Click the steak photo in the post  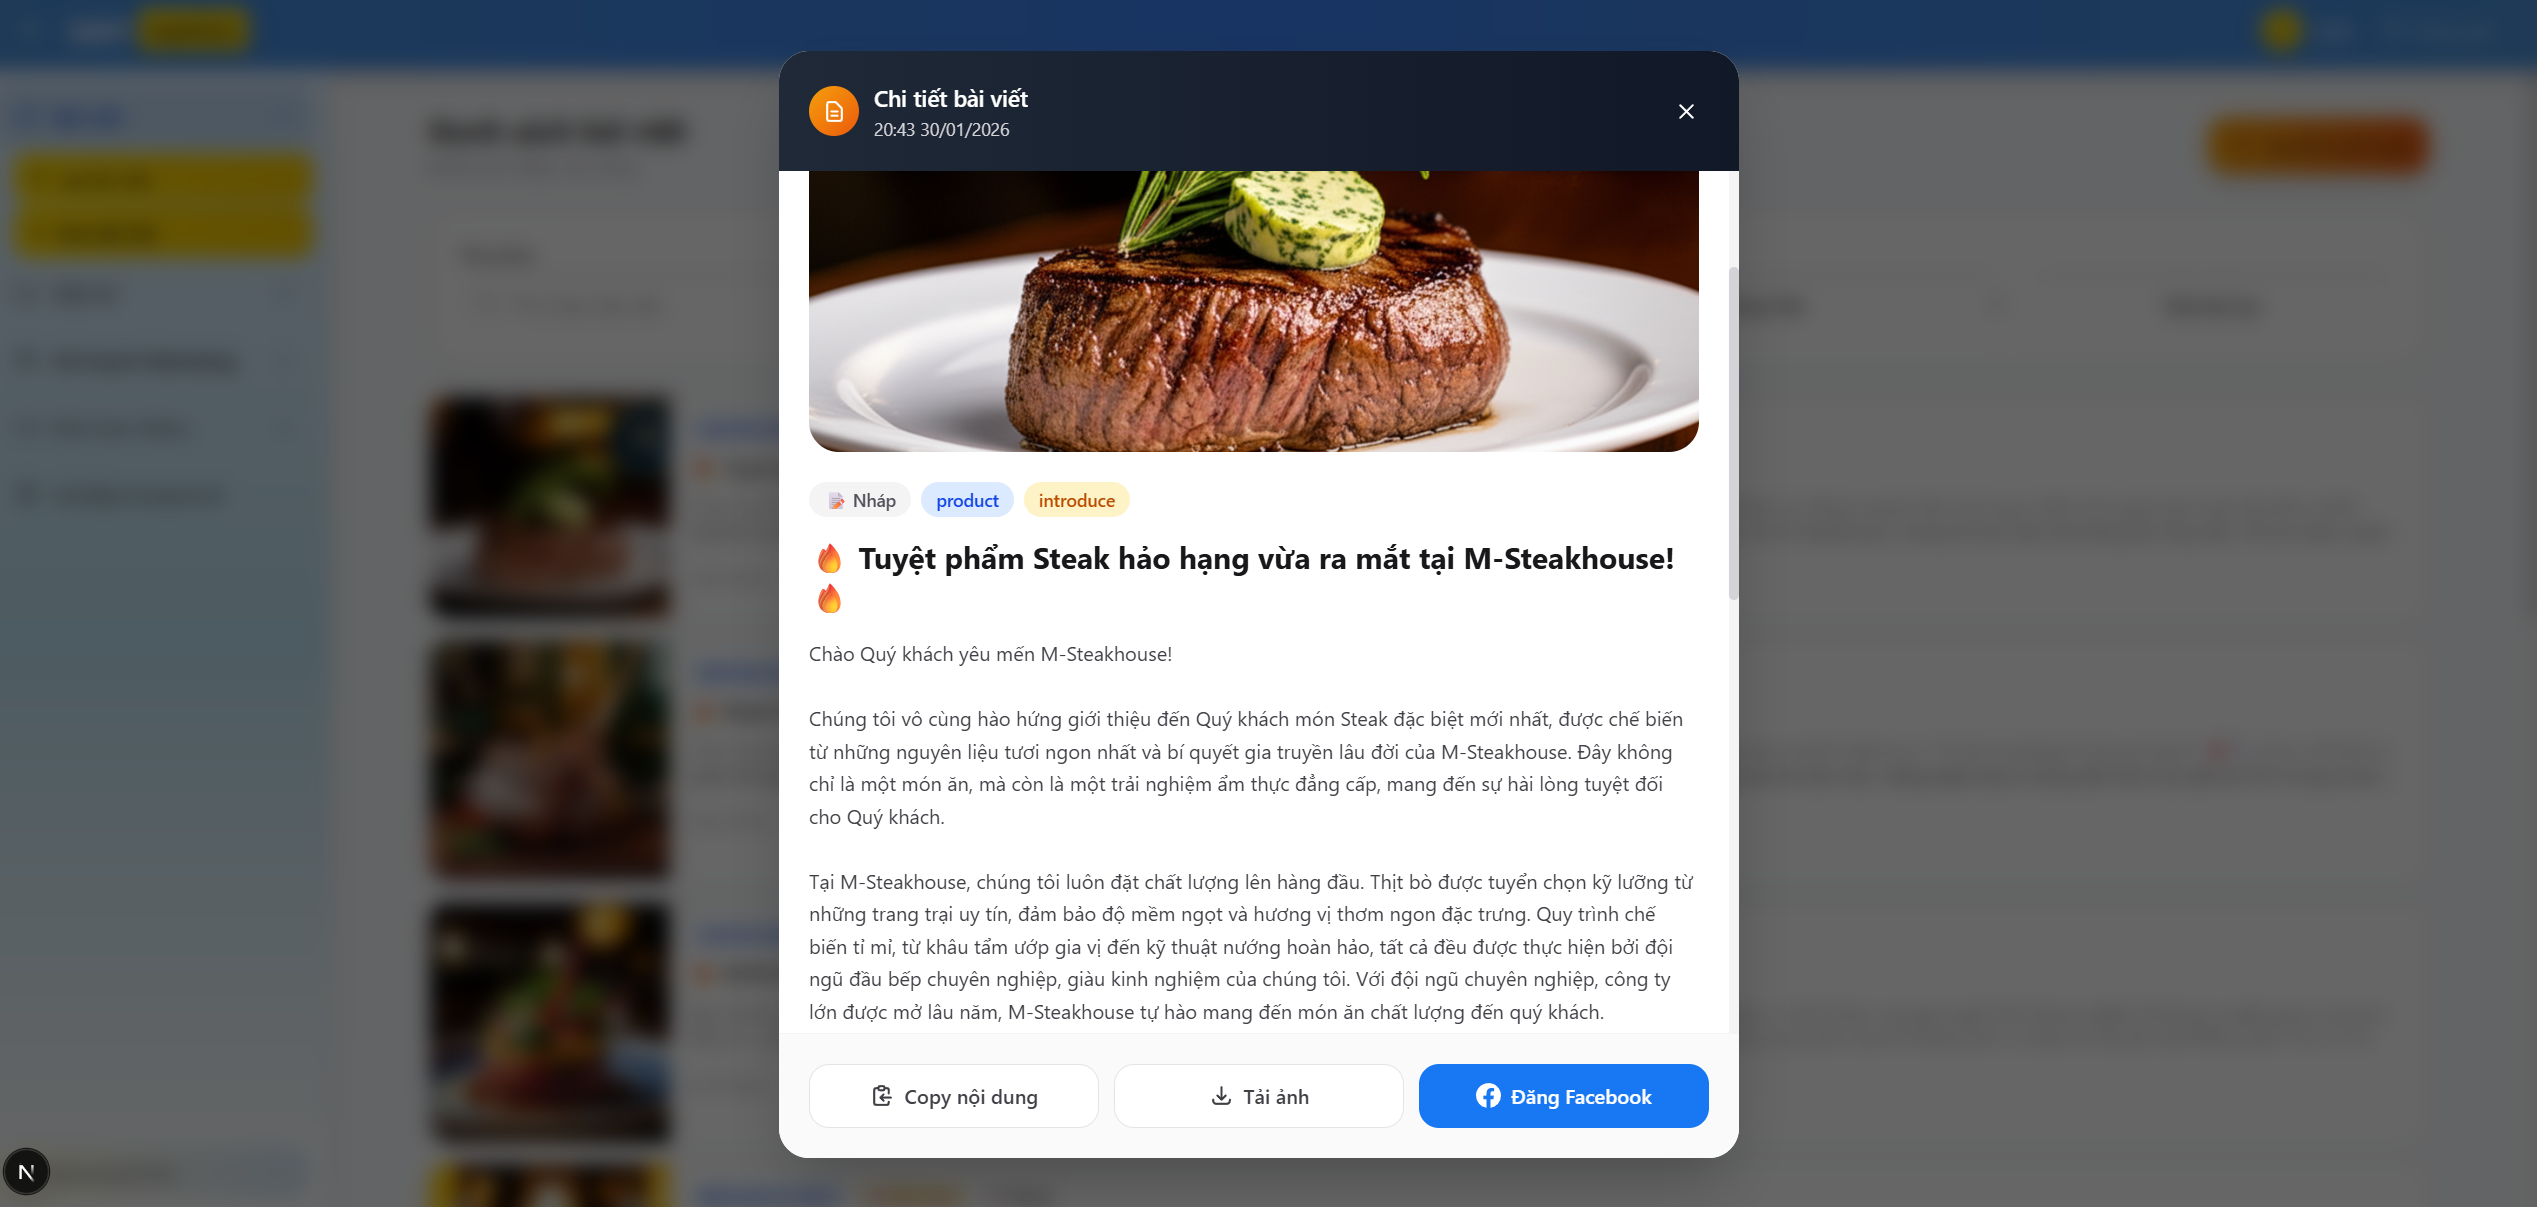coord(1254,311)
